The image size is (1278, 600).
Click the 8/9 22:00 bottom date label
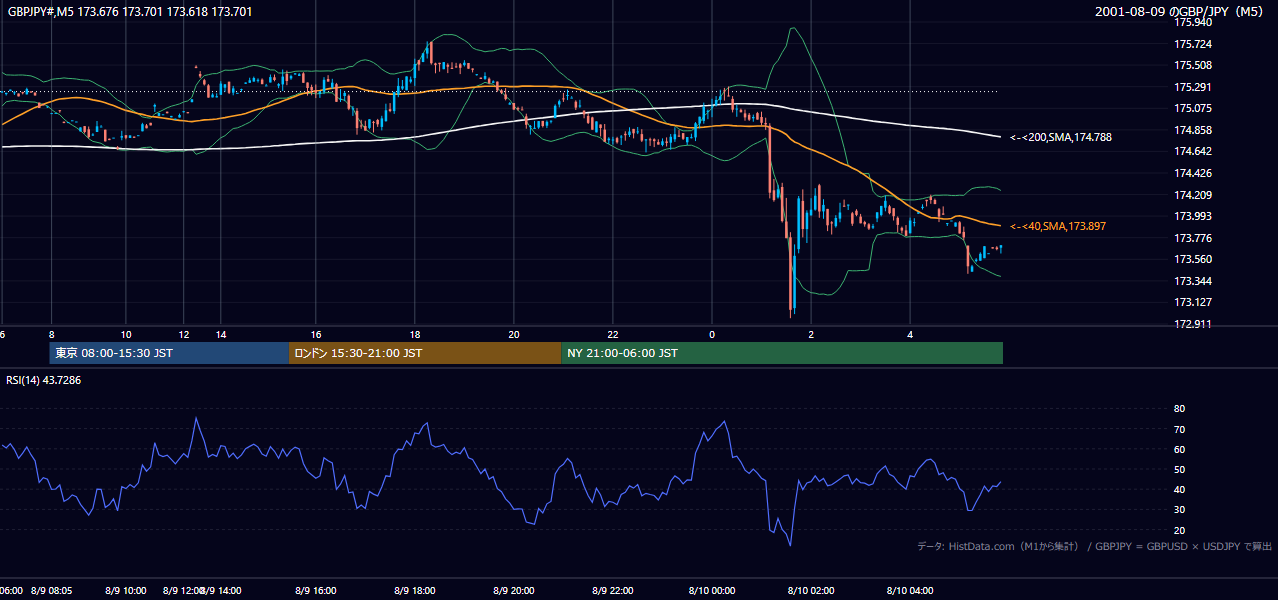(x=613, y=591)
